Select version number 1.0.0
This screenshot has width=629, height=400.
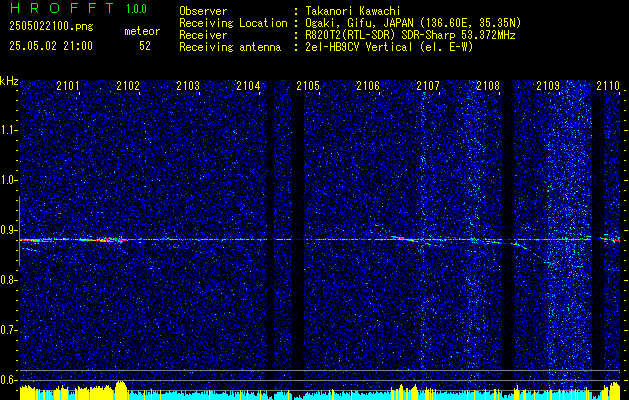click(x=136, y=8)
